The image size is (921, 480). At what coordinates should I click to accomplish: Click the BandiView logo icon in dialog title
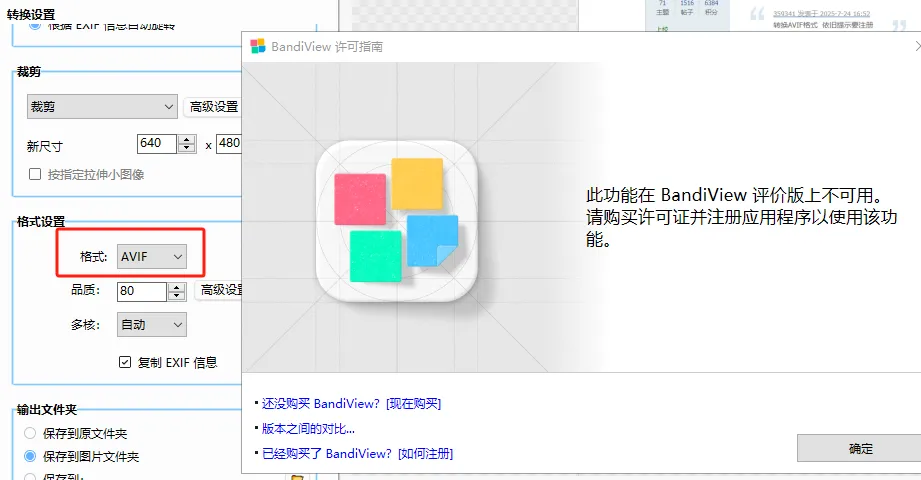(x=258, y=46)
